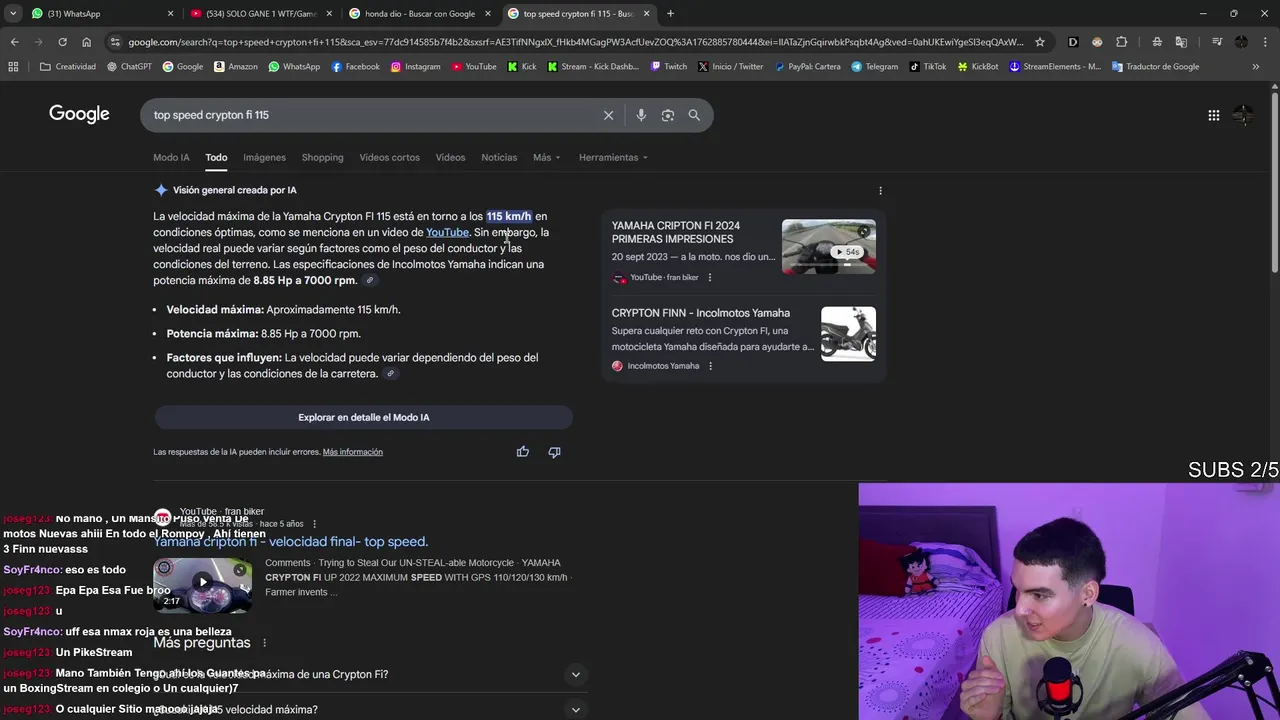Open a new browser tab
This screenshot has height=720, width=1280.
670,14
